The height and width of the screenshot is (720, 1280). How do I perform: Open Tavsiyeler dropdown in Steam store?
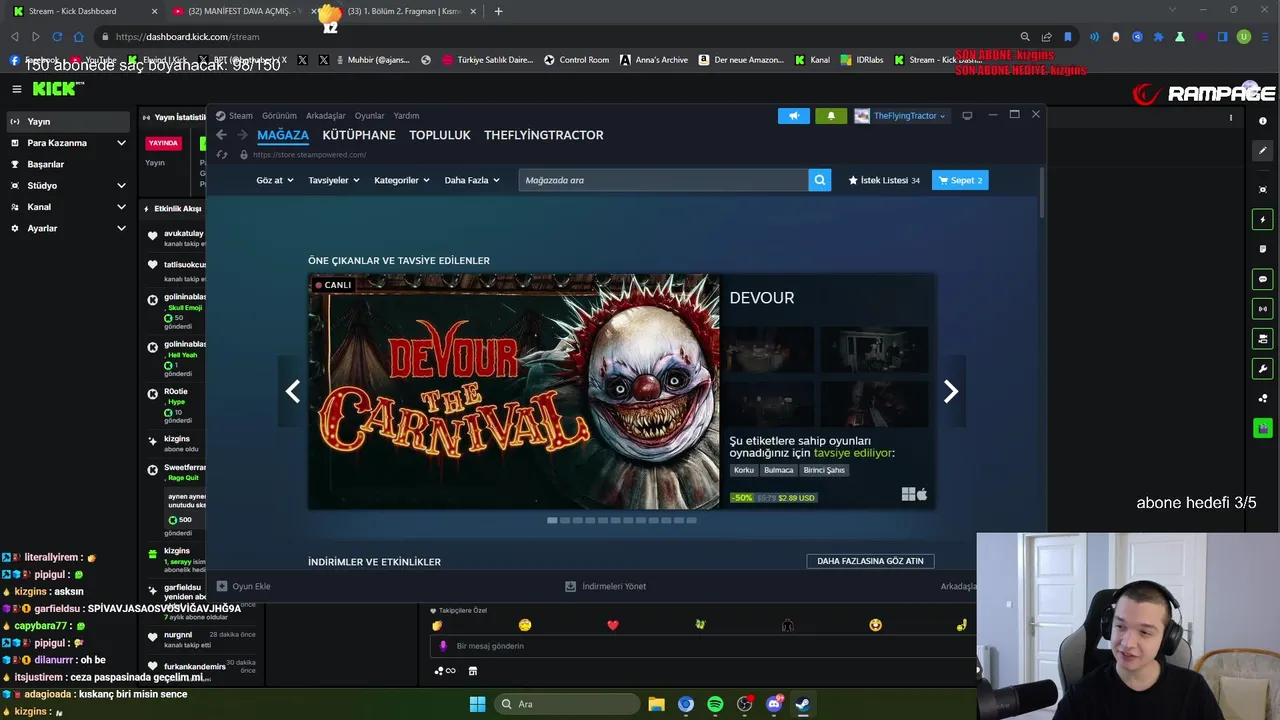pos(334,180)
